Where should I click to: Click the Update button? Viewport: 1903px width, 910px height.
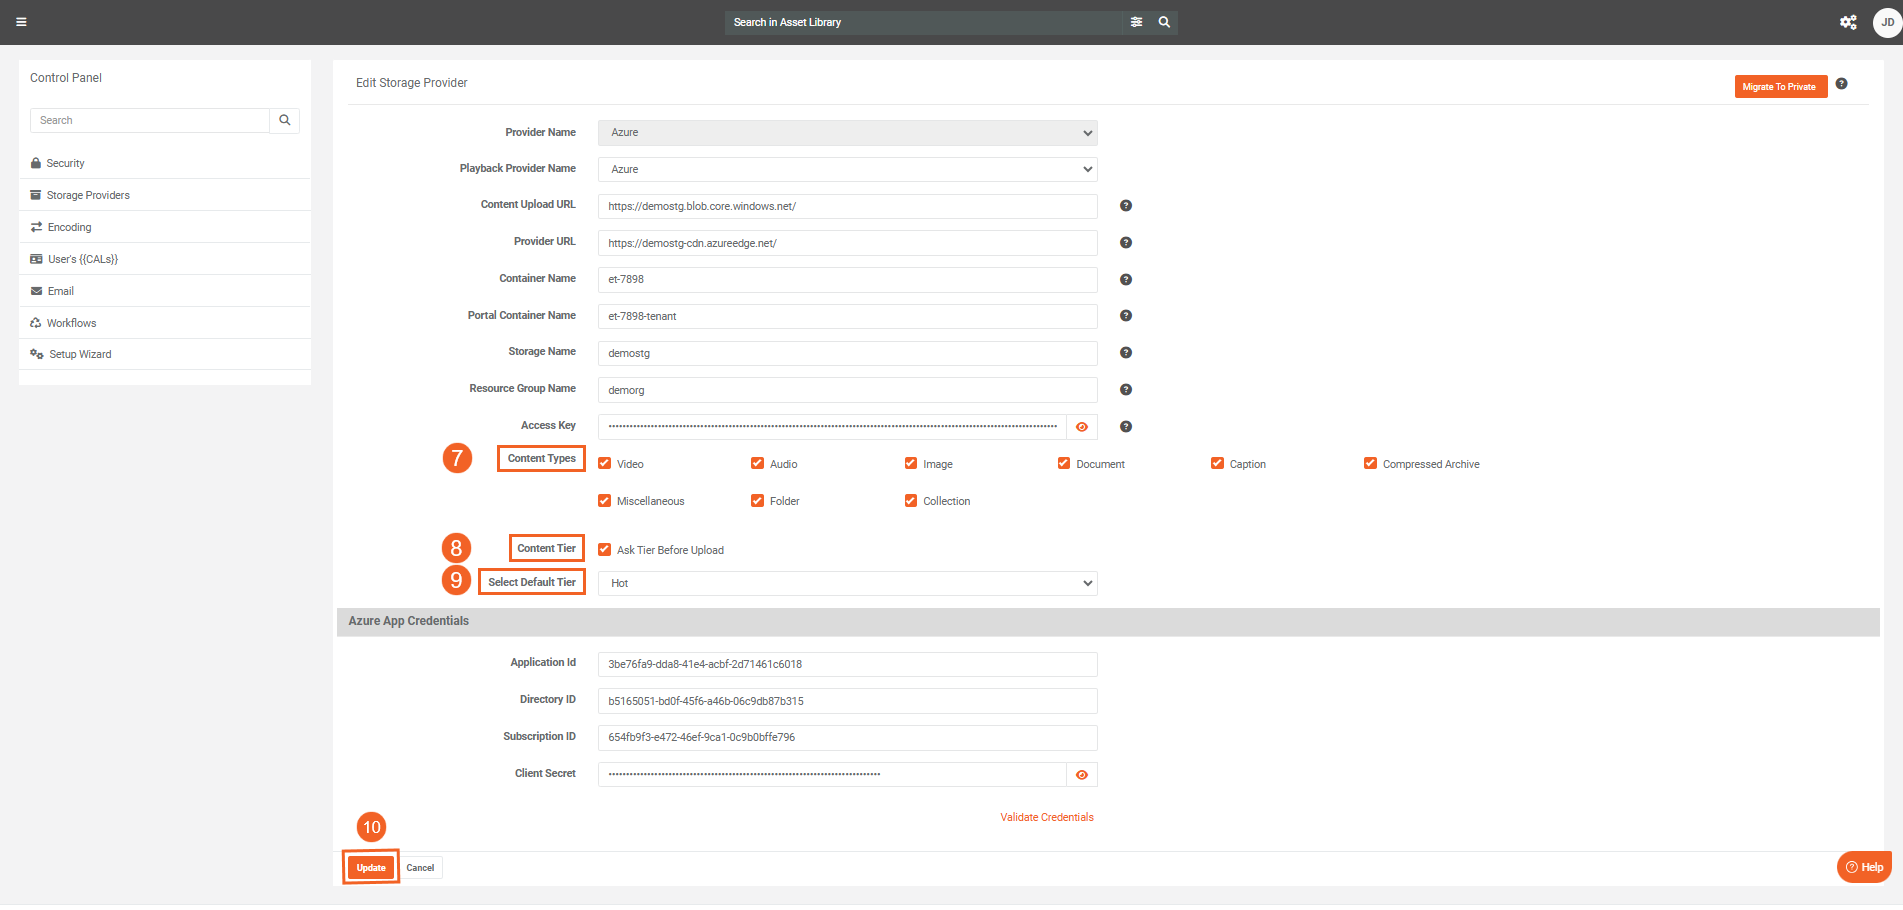(371, 868)
